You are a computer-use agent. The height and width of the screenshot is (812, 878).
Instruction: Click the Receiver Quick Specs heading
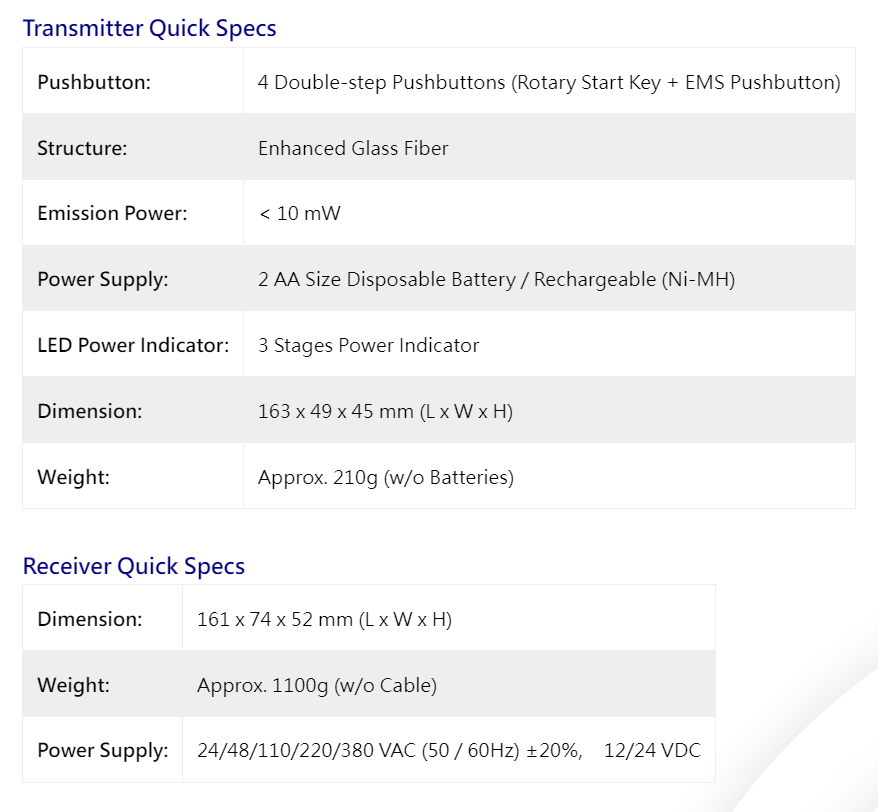pyautogui.click(x=134, y=566)
